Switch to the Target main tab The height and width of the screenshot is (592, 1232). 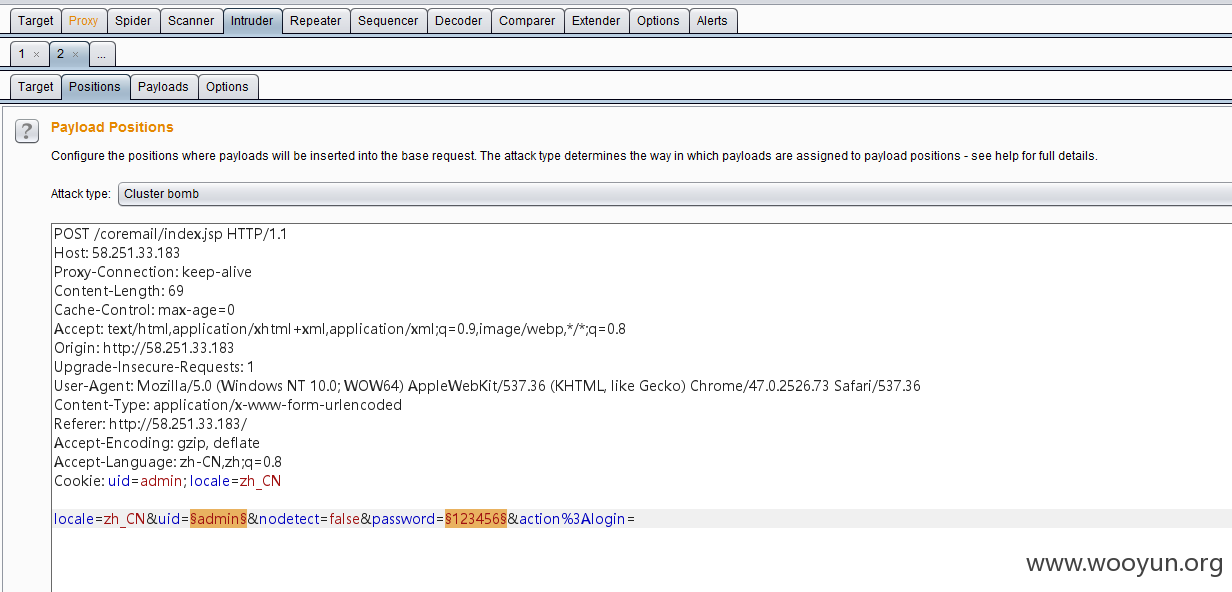pos(36,21)
